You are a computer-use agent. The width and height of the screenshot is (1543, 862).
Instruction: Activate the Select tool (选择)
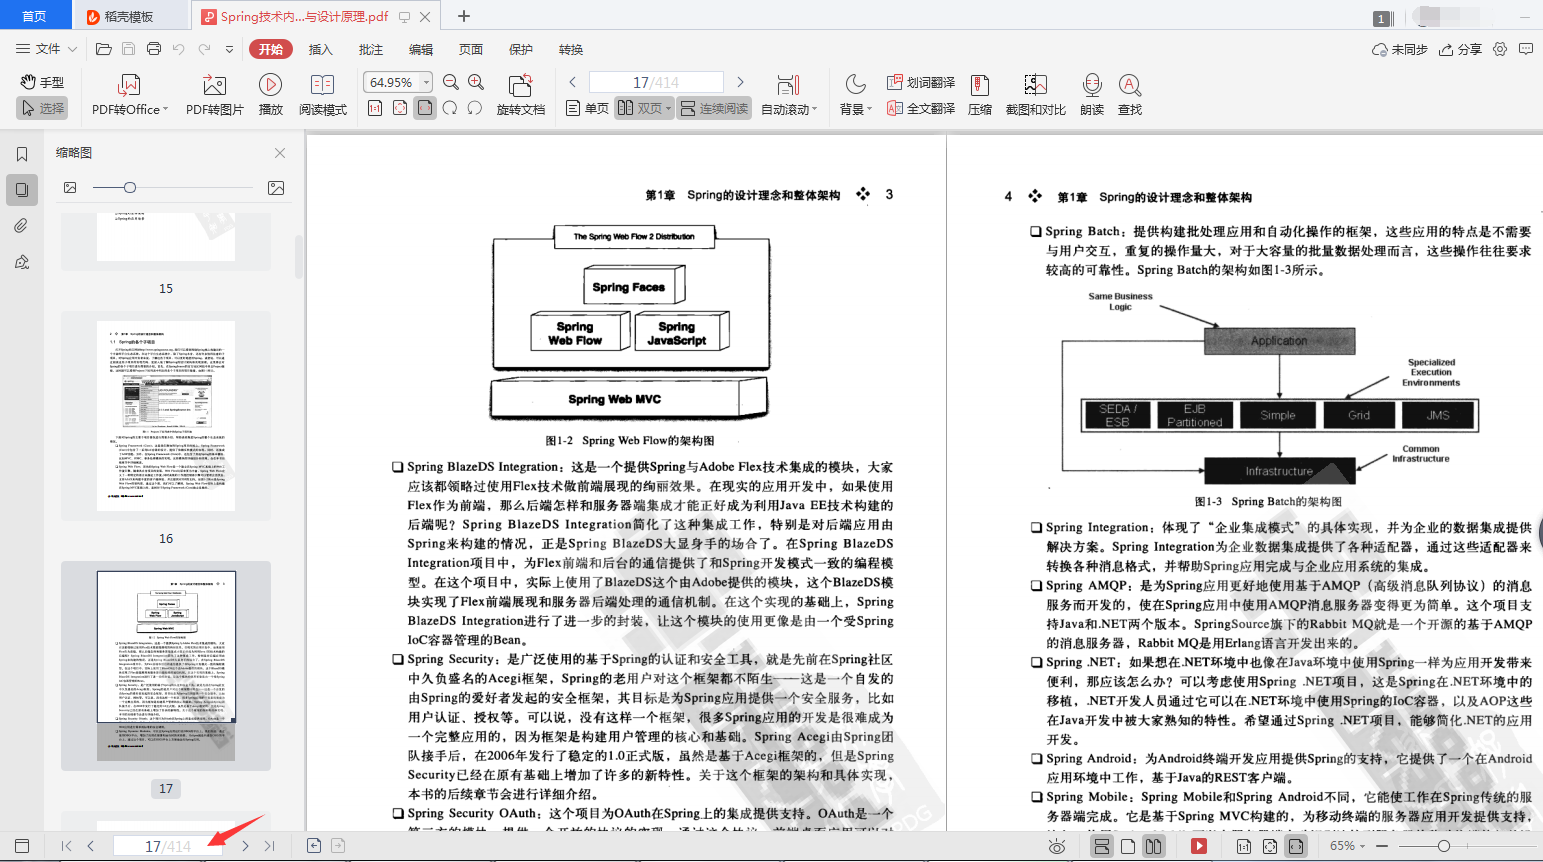click(x=43, y=108)
